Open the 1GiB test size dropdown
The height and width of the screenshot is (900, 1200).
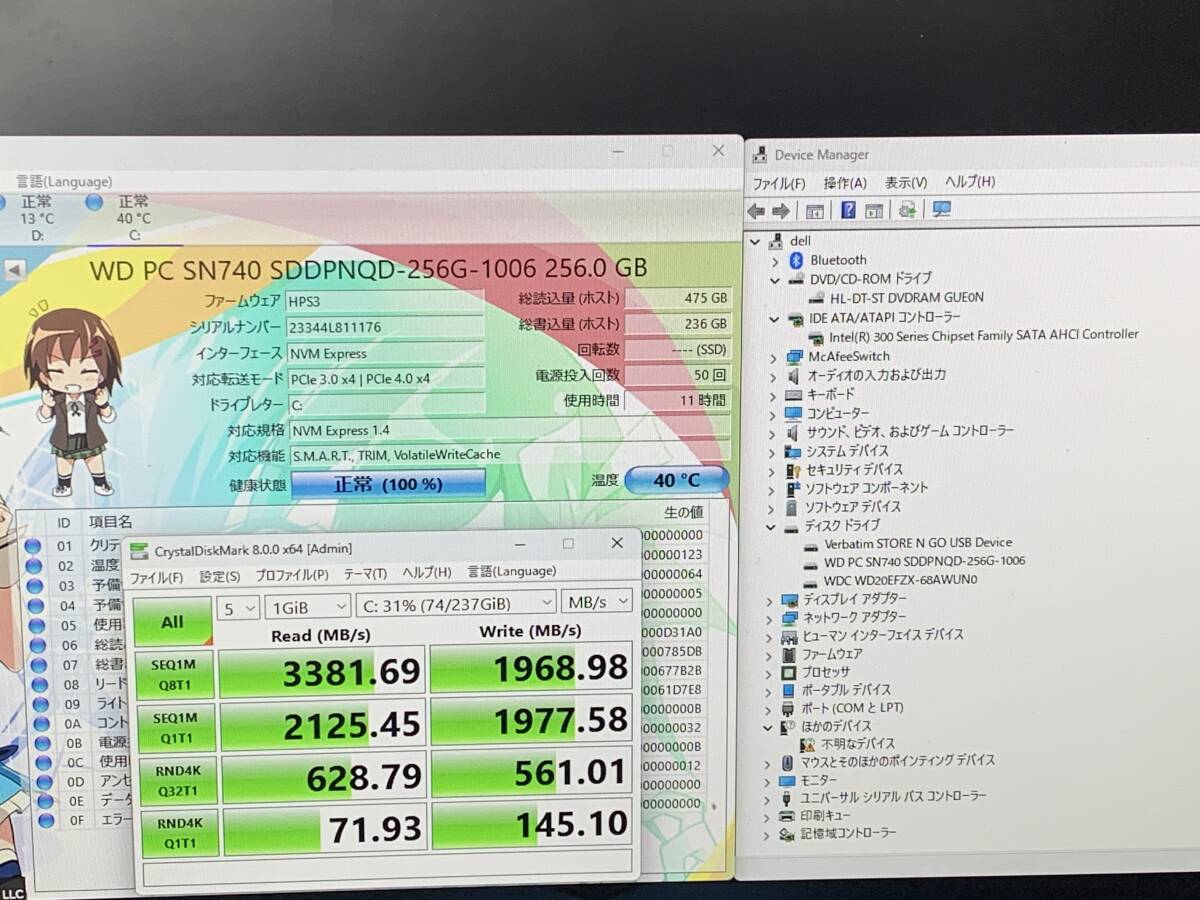(x=309, y=606)
